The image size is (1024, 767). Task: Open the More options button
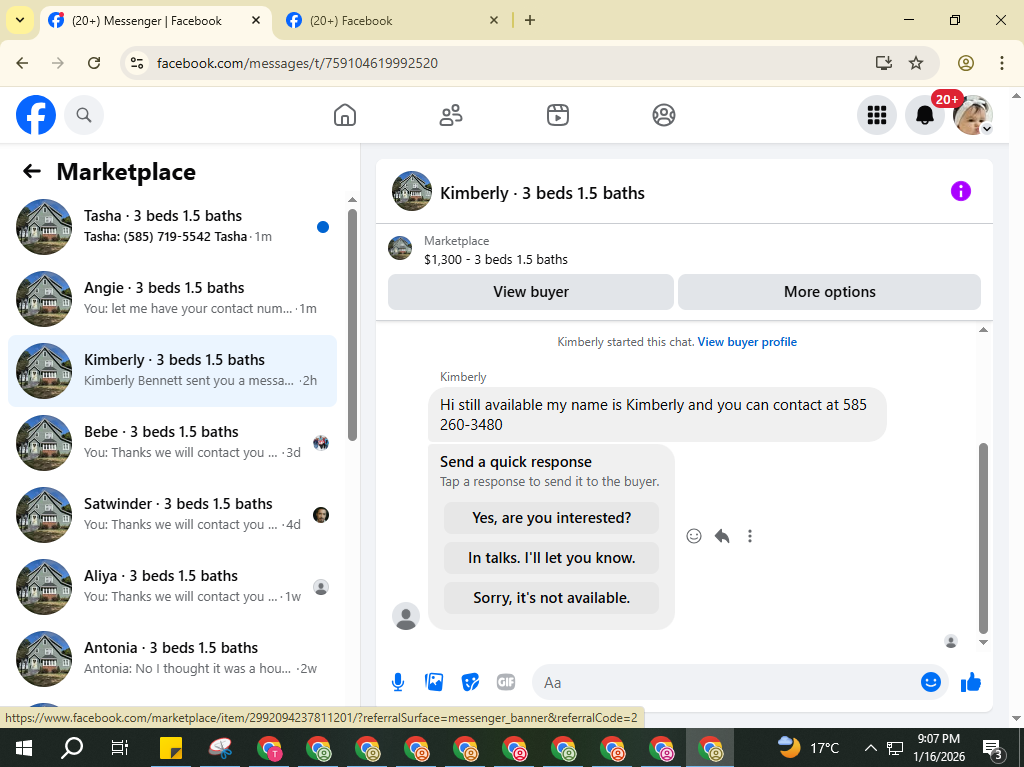click(x=829, y=292)
